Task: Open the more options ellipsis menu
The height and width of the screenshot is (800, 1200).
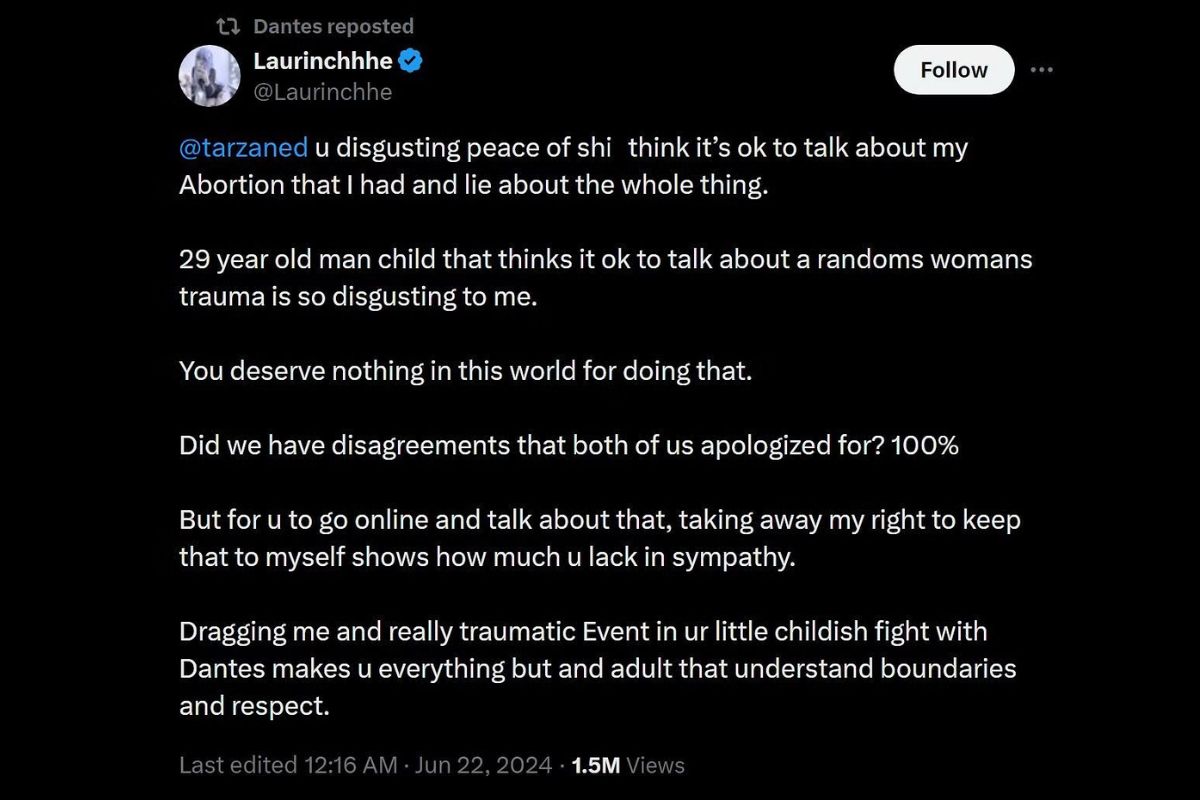Action: point(1042,70)
